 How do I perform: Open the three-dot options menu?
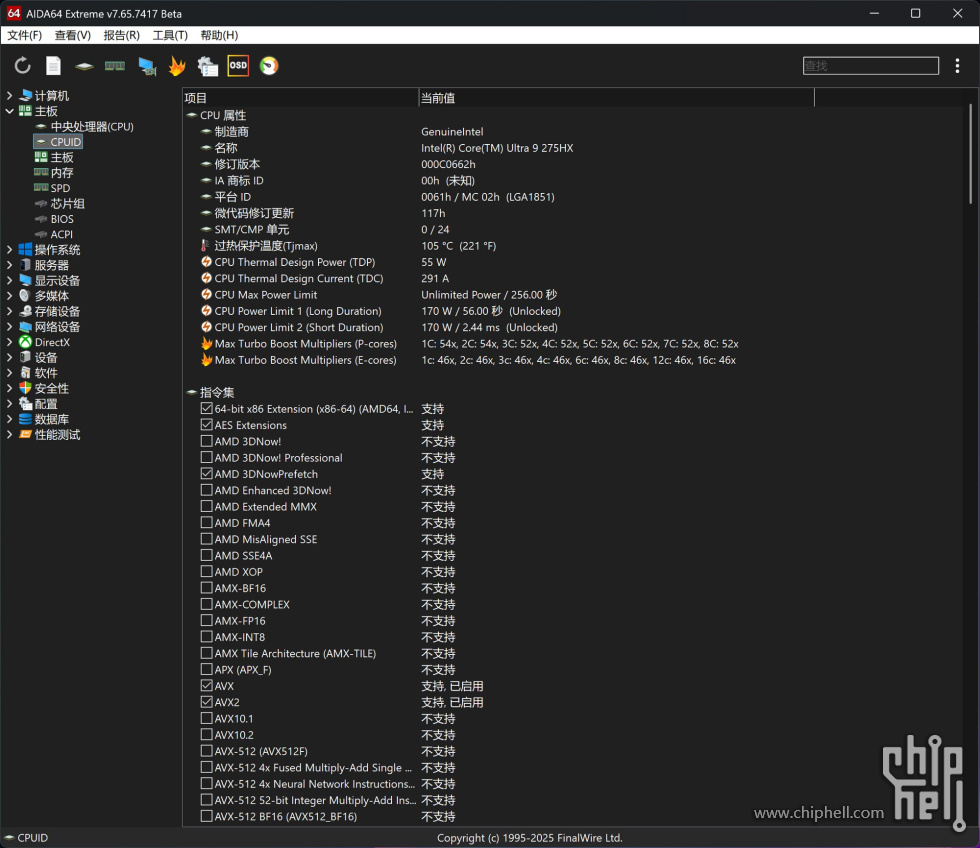pos(957,66)
